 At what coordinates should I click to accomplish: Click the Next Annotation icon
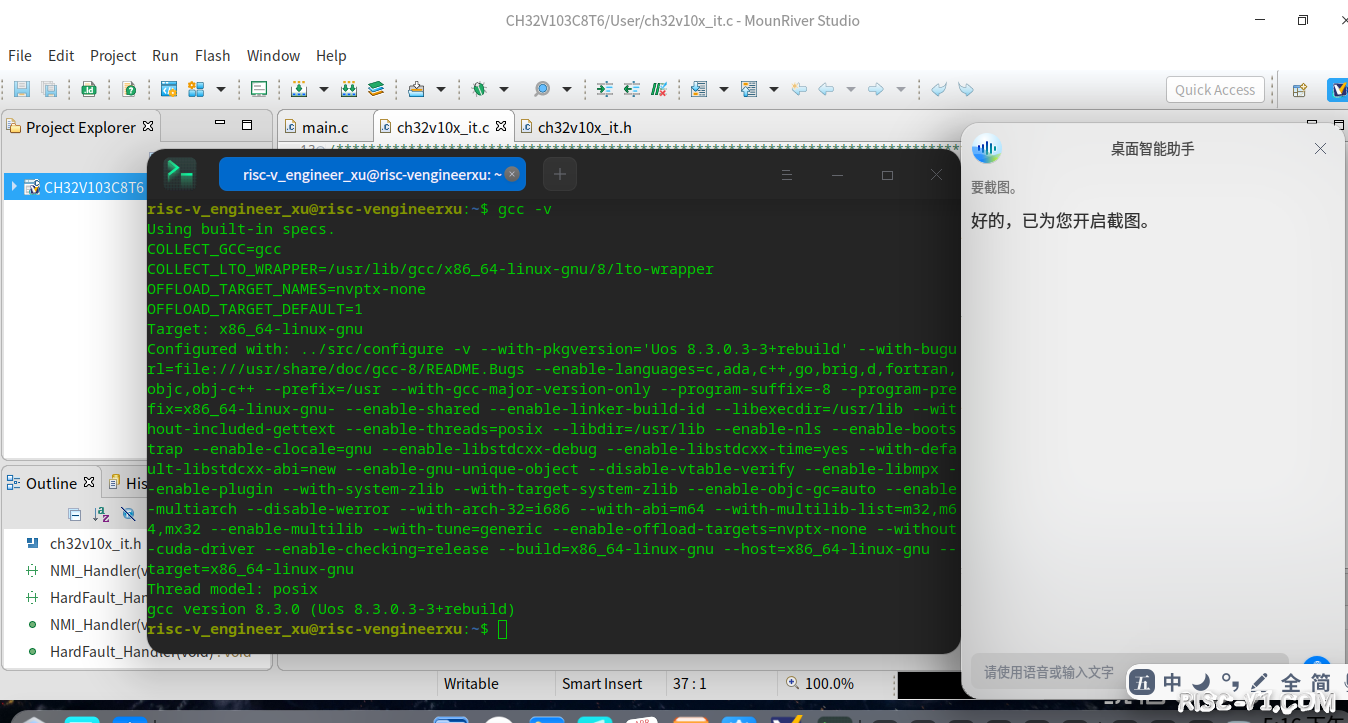(698, 89)
